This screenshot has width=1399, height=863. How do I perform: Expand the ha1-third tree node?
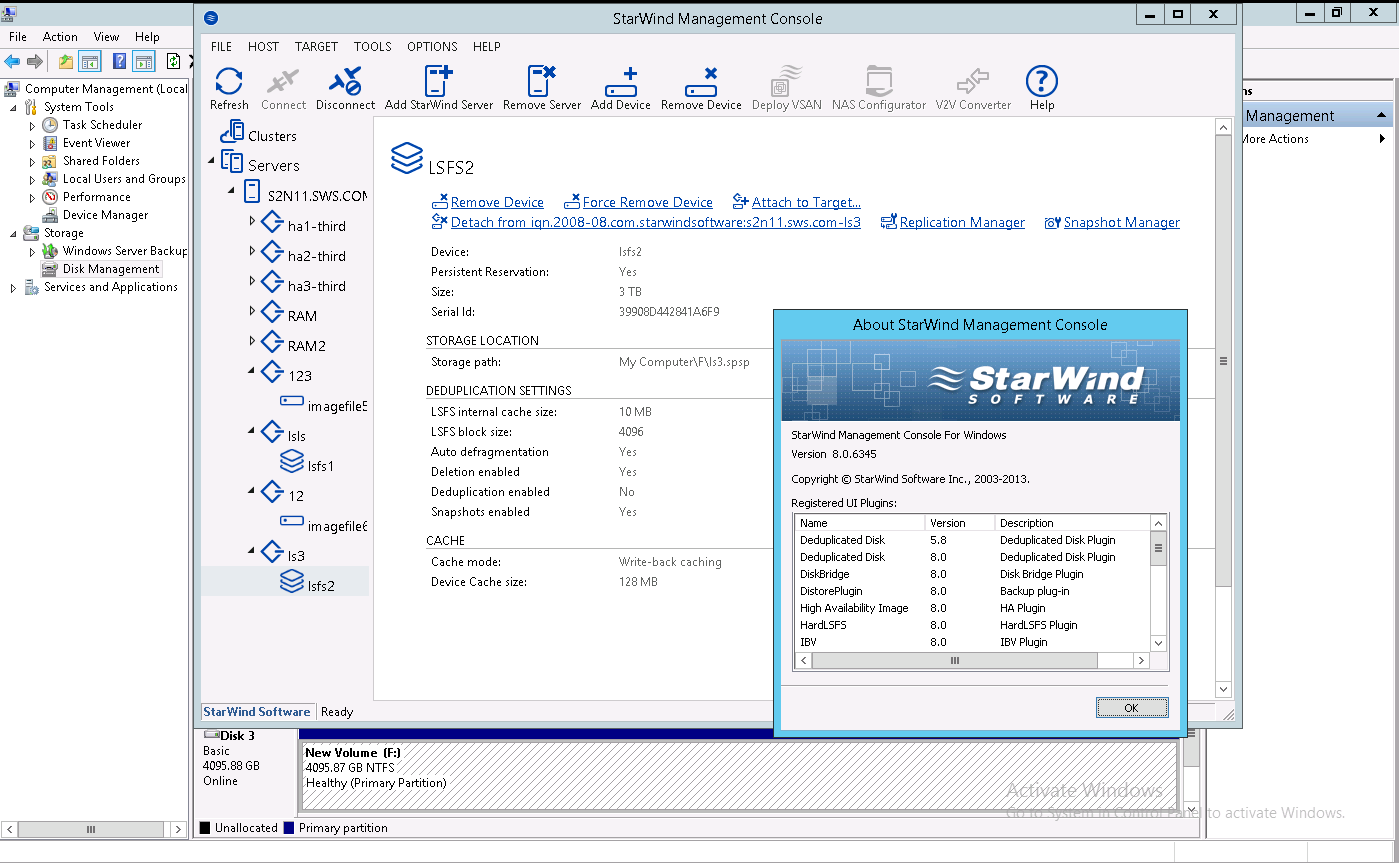[252, 222]
